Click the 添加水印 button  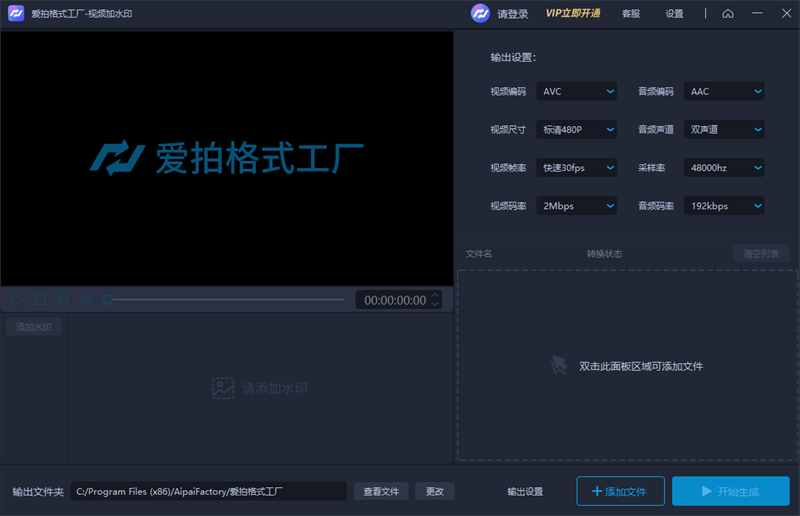(x=34, y=327)
